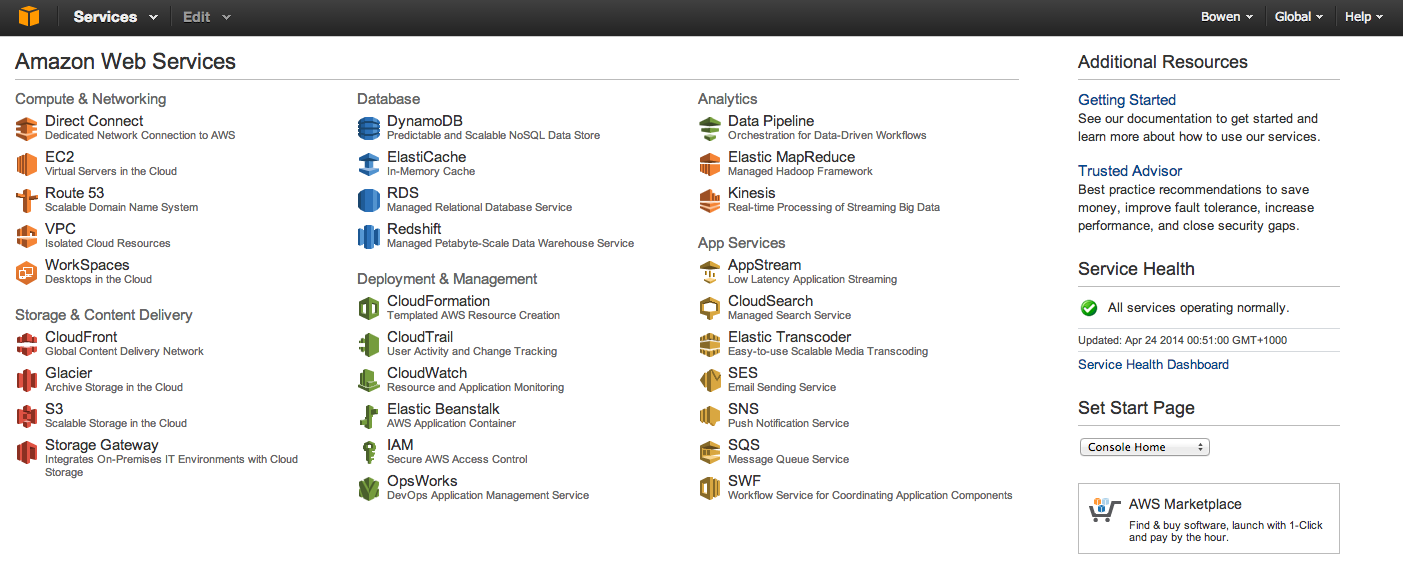Click the CloudWatch service icon
This screenshot has width=1403, height=581.
tap(369, 380)
